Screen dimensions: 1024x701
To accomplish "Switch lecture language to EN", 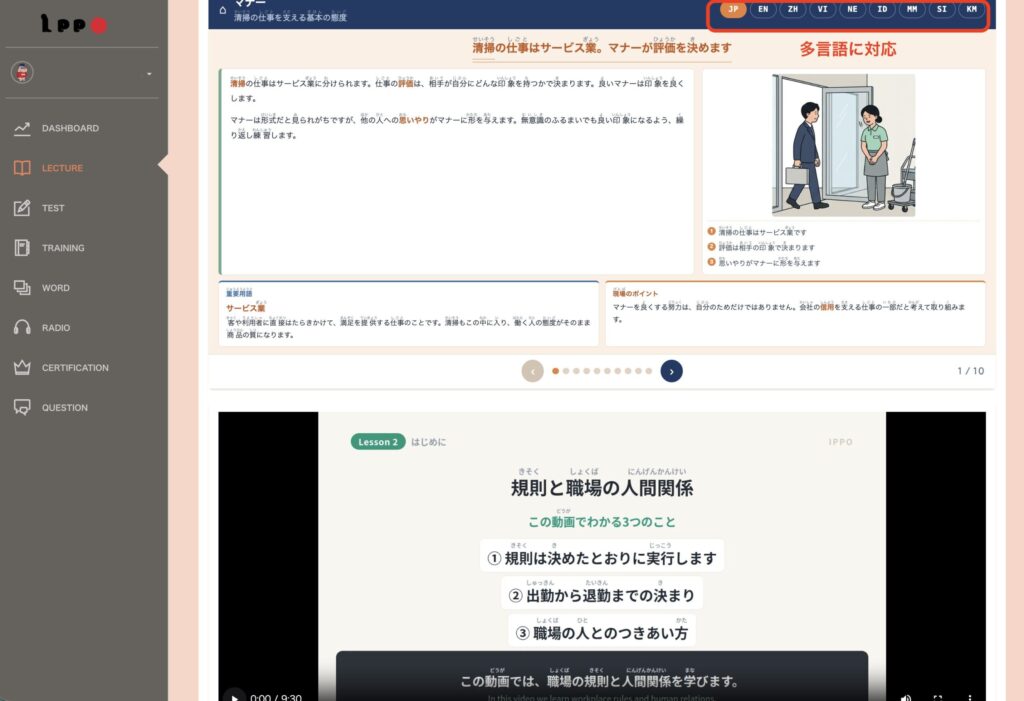I will point(763,9).
